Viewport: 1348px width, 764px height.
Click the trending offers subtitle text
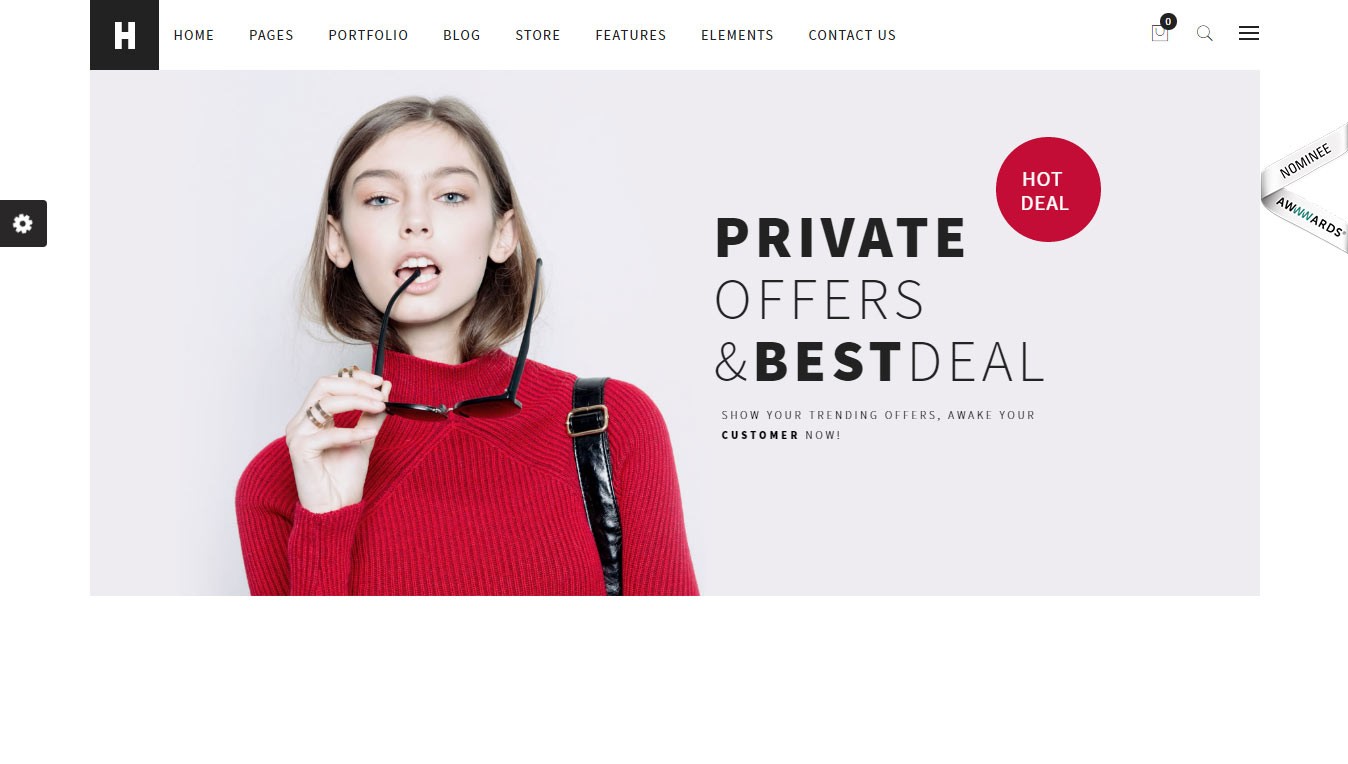878,425
